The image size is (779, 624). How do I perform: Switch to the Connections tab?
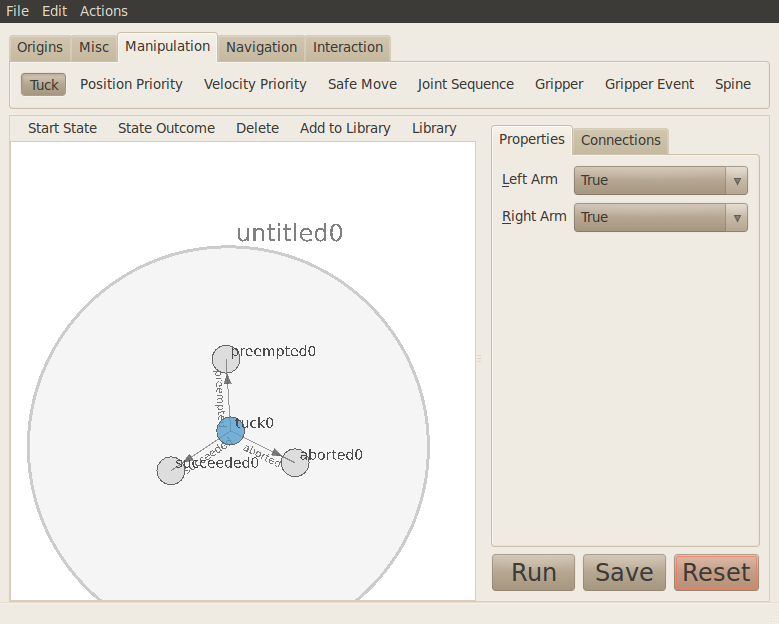pyautogui.click(x=620, y=140)
